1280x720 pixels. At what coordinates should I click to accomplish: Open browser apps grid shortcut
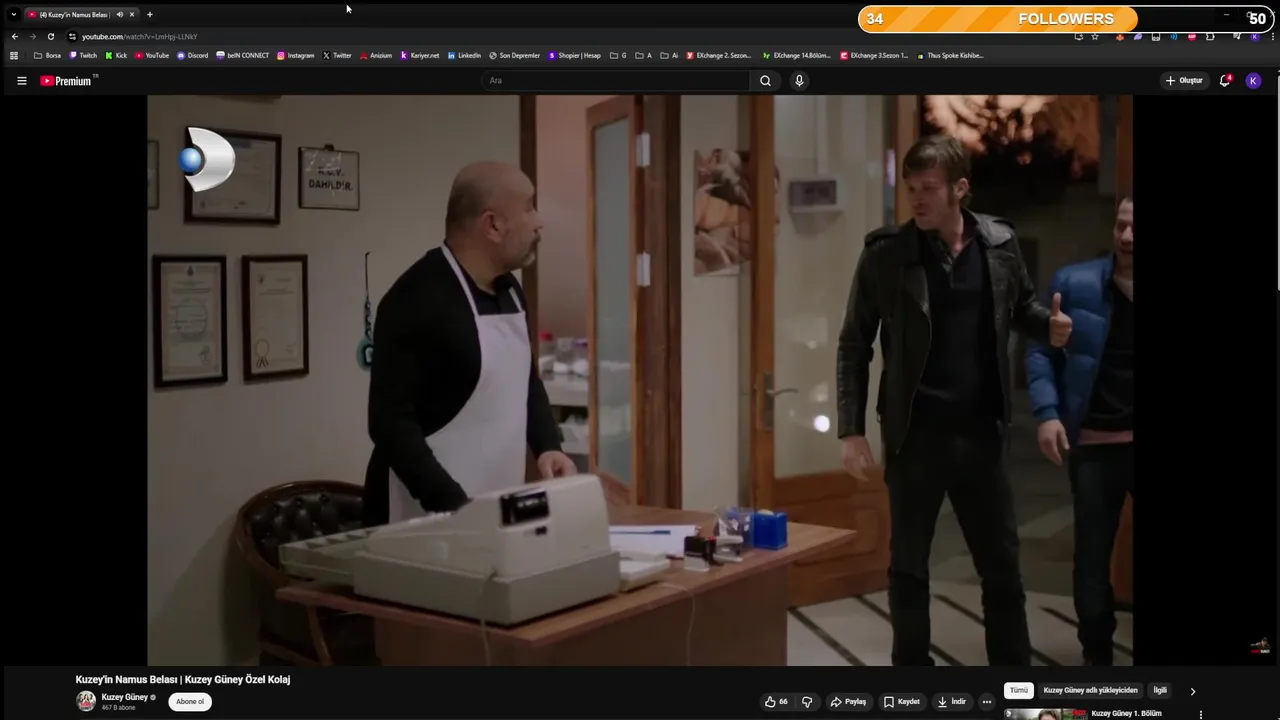pyautogui.click(x=14, y=56)
